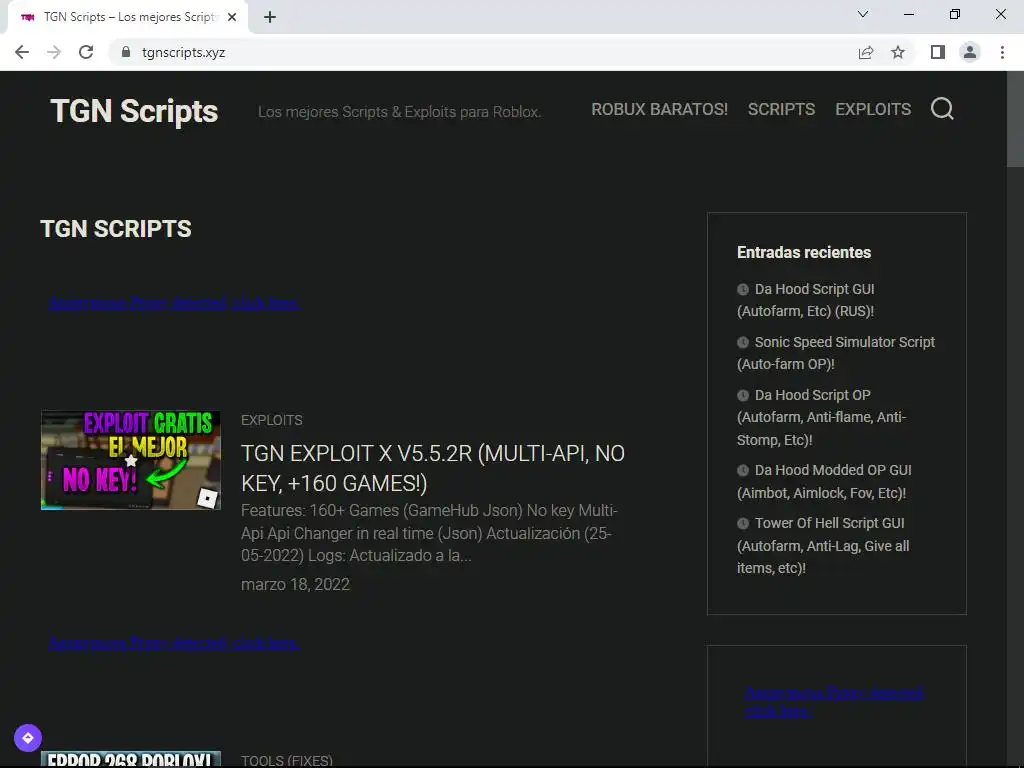1024x768 pixels.
Task: Minimize the browser window
Action: pos(908,14)
